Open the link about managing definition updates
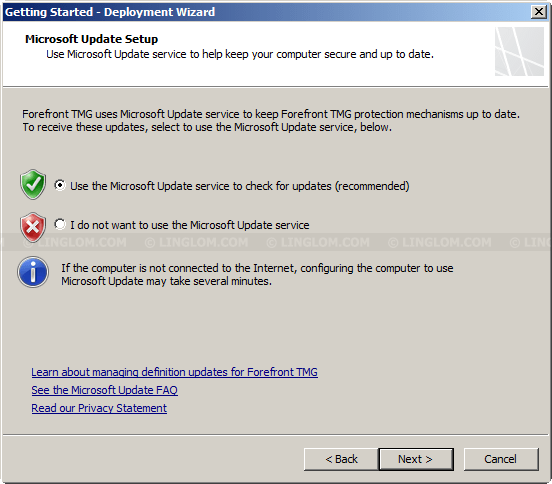The width and height of the screenshot is (552, 484). pos(175,372)
